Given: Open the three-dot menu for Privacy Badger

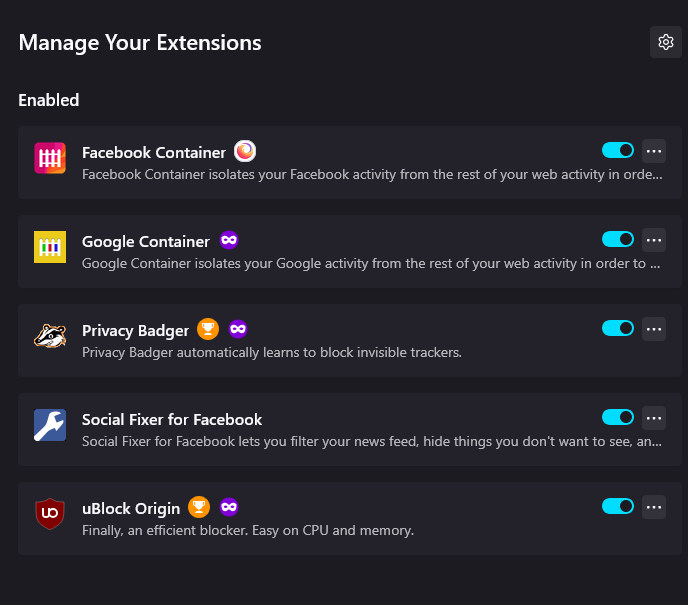Looking at the screenshot, I should click(x=654, y=329).
